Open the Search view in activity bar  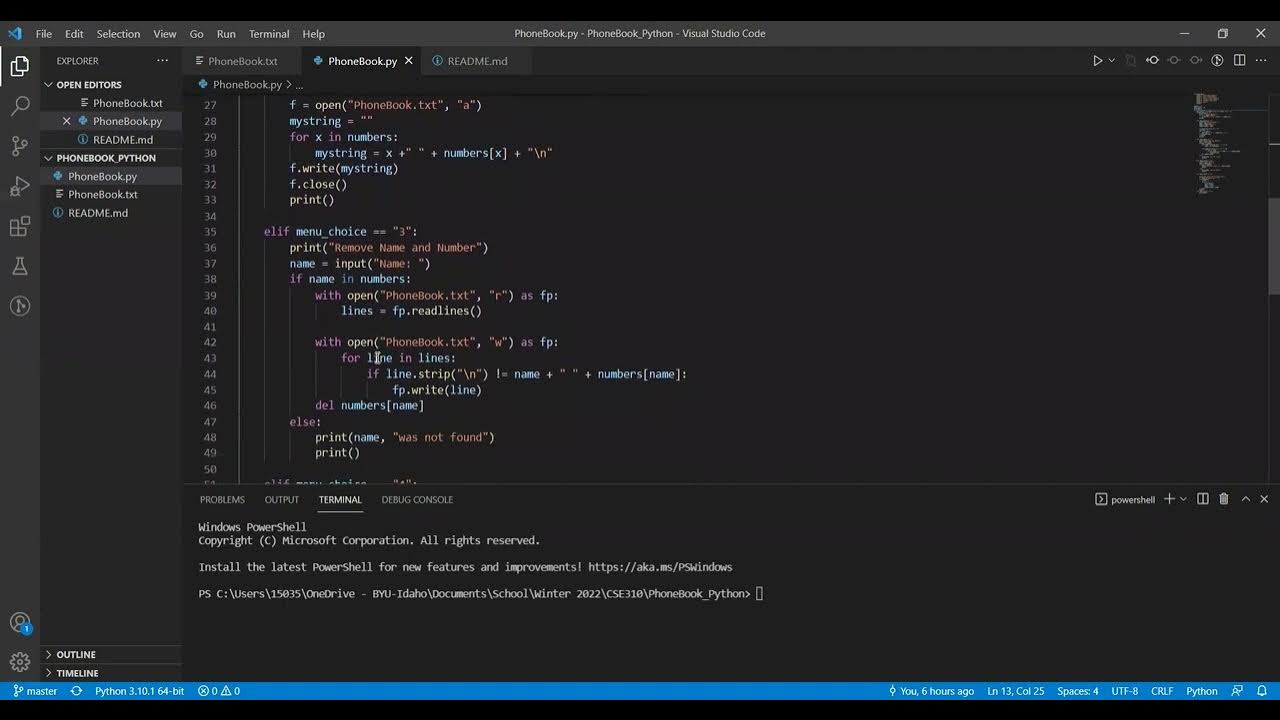pyautogui.click(x=20, y=106)
